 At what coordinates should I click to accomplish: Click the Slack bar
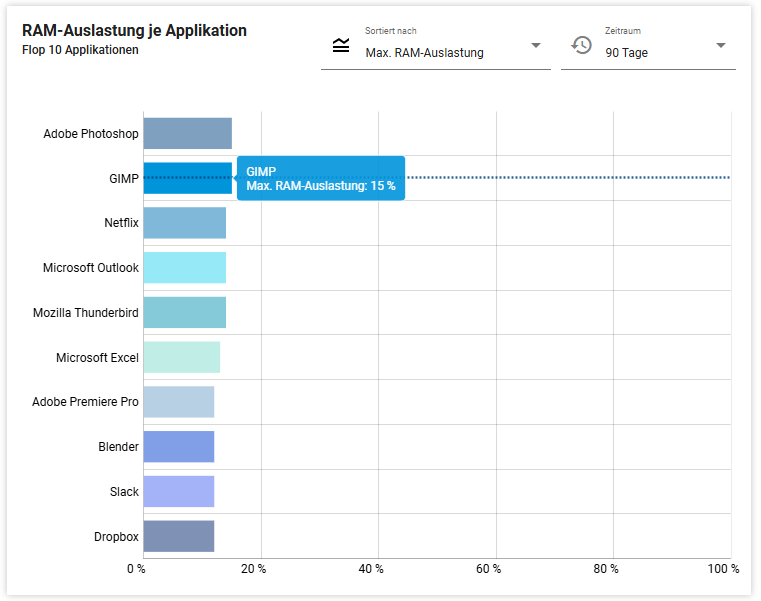coord(178,492)
